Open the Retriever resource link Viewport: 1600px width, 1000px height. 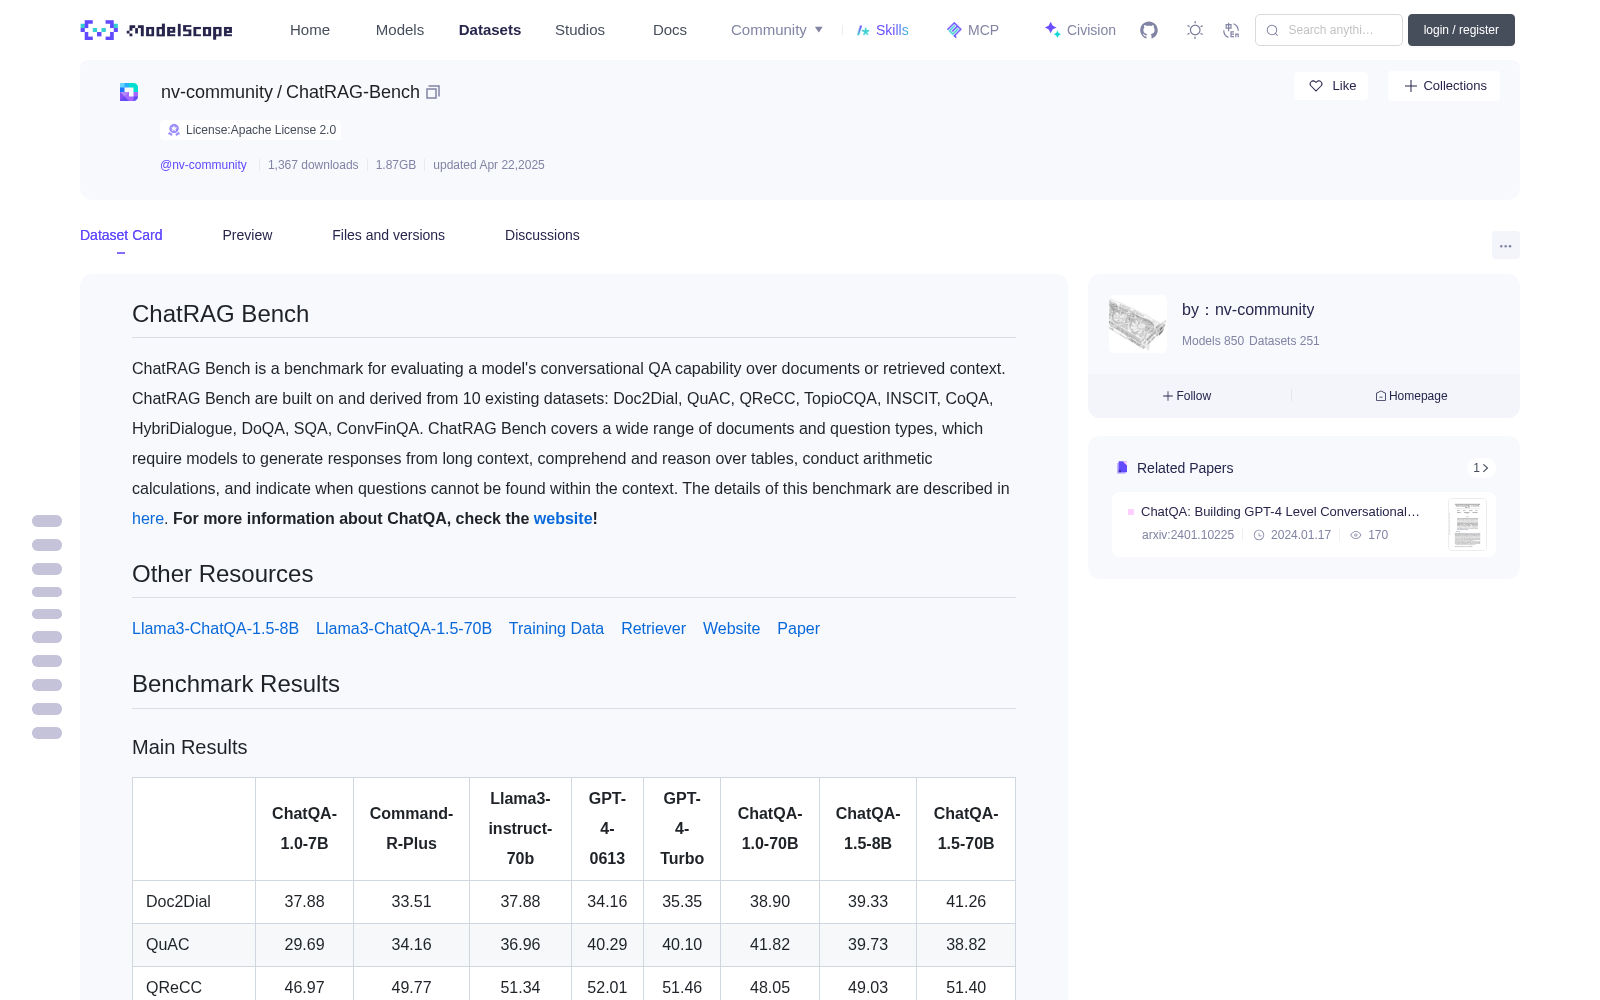click(x=653, y=628)
